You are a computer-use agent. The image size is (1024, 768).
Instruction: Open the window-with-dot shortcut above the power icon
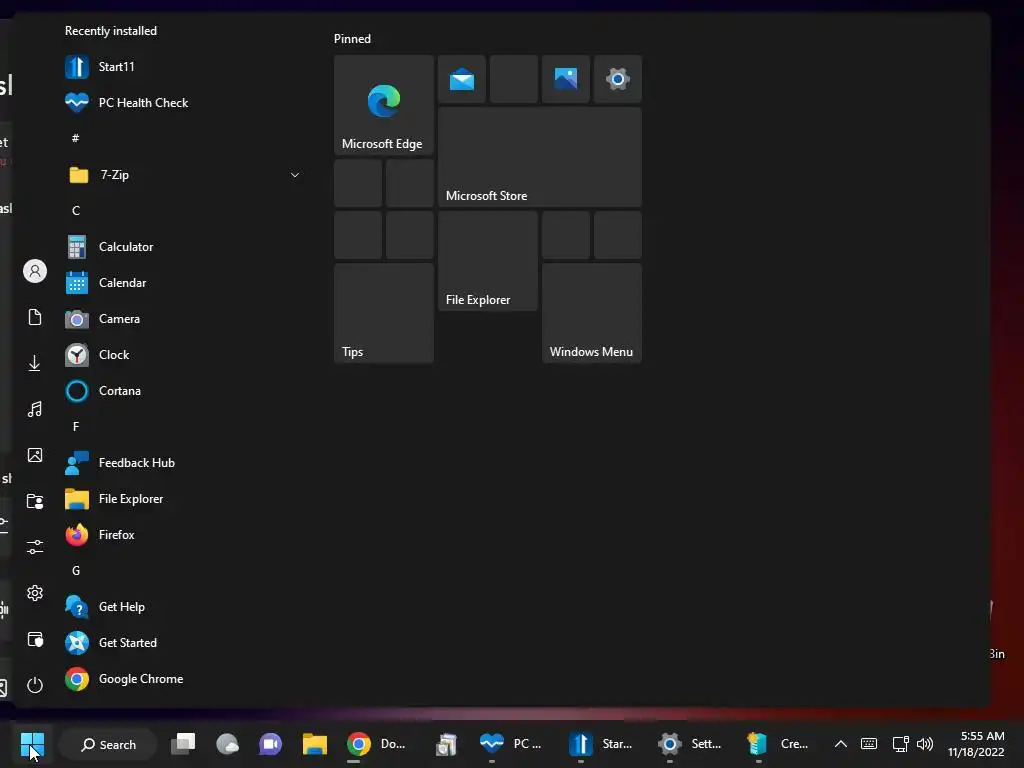(x=35, y=639)
